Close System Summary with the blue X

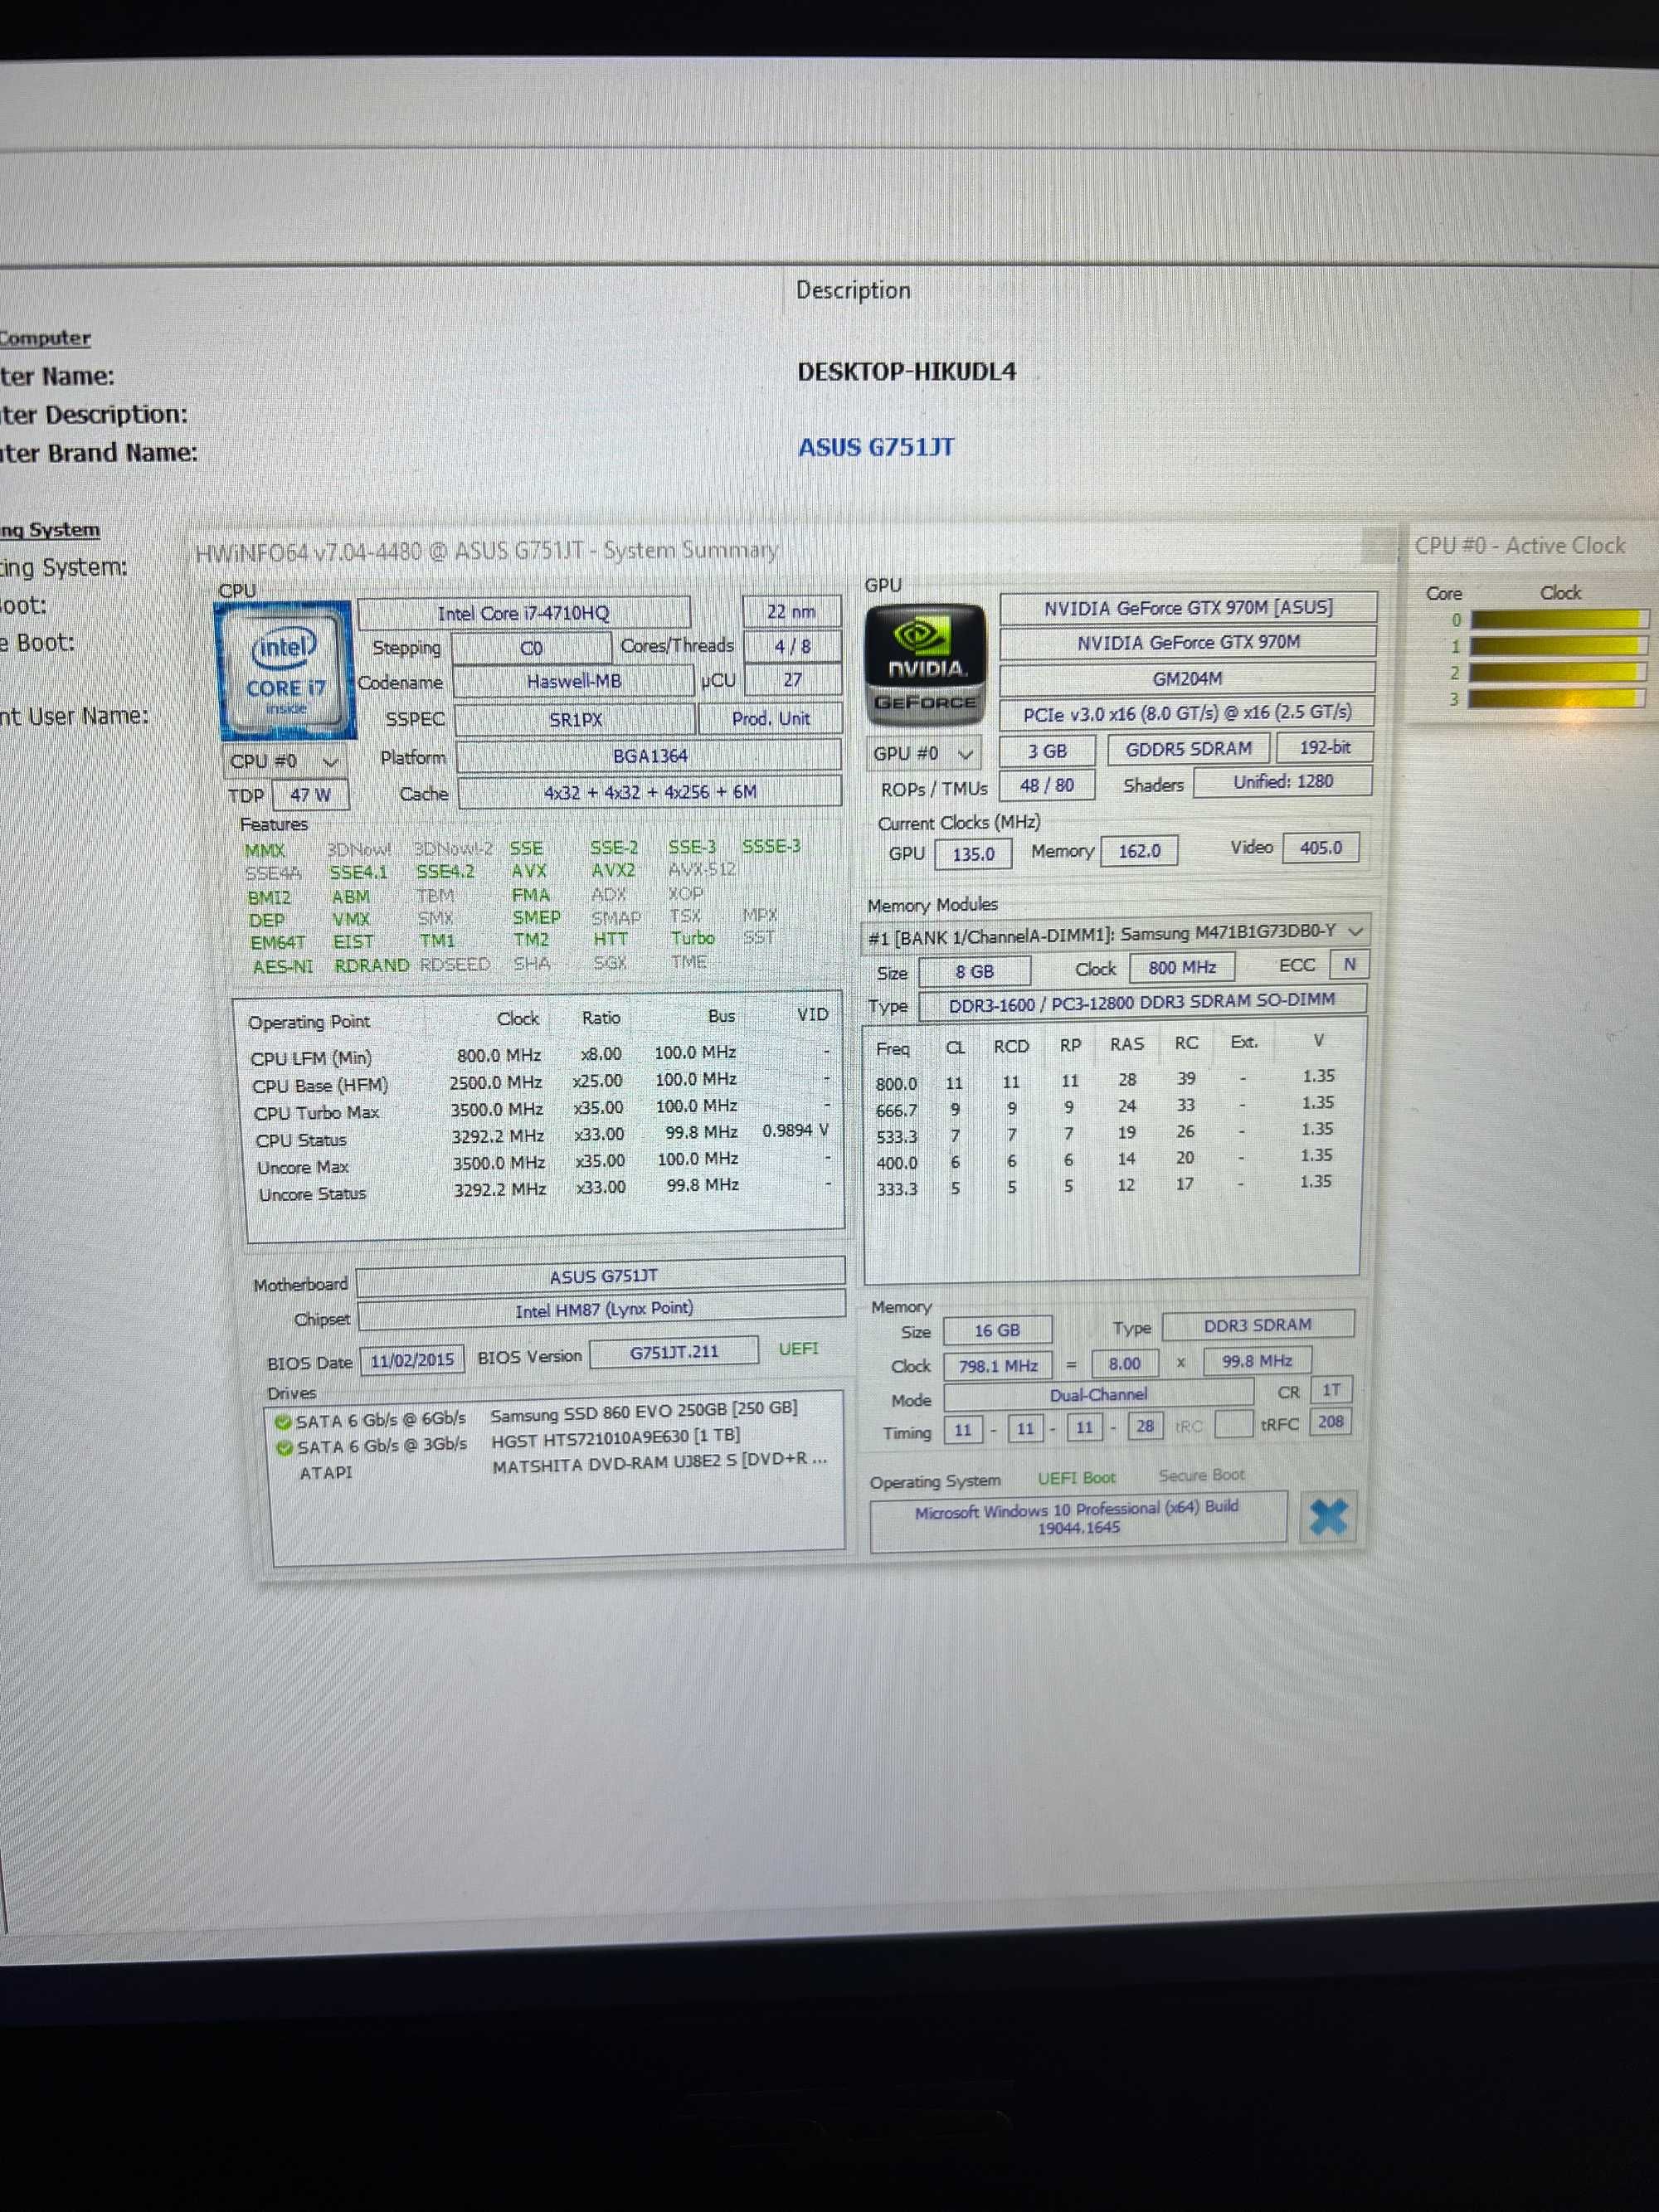(x=1327, y=1516)
